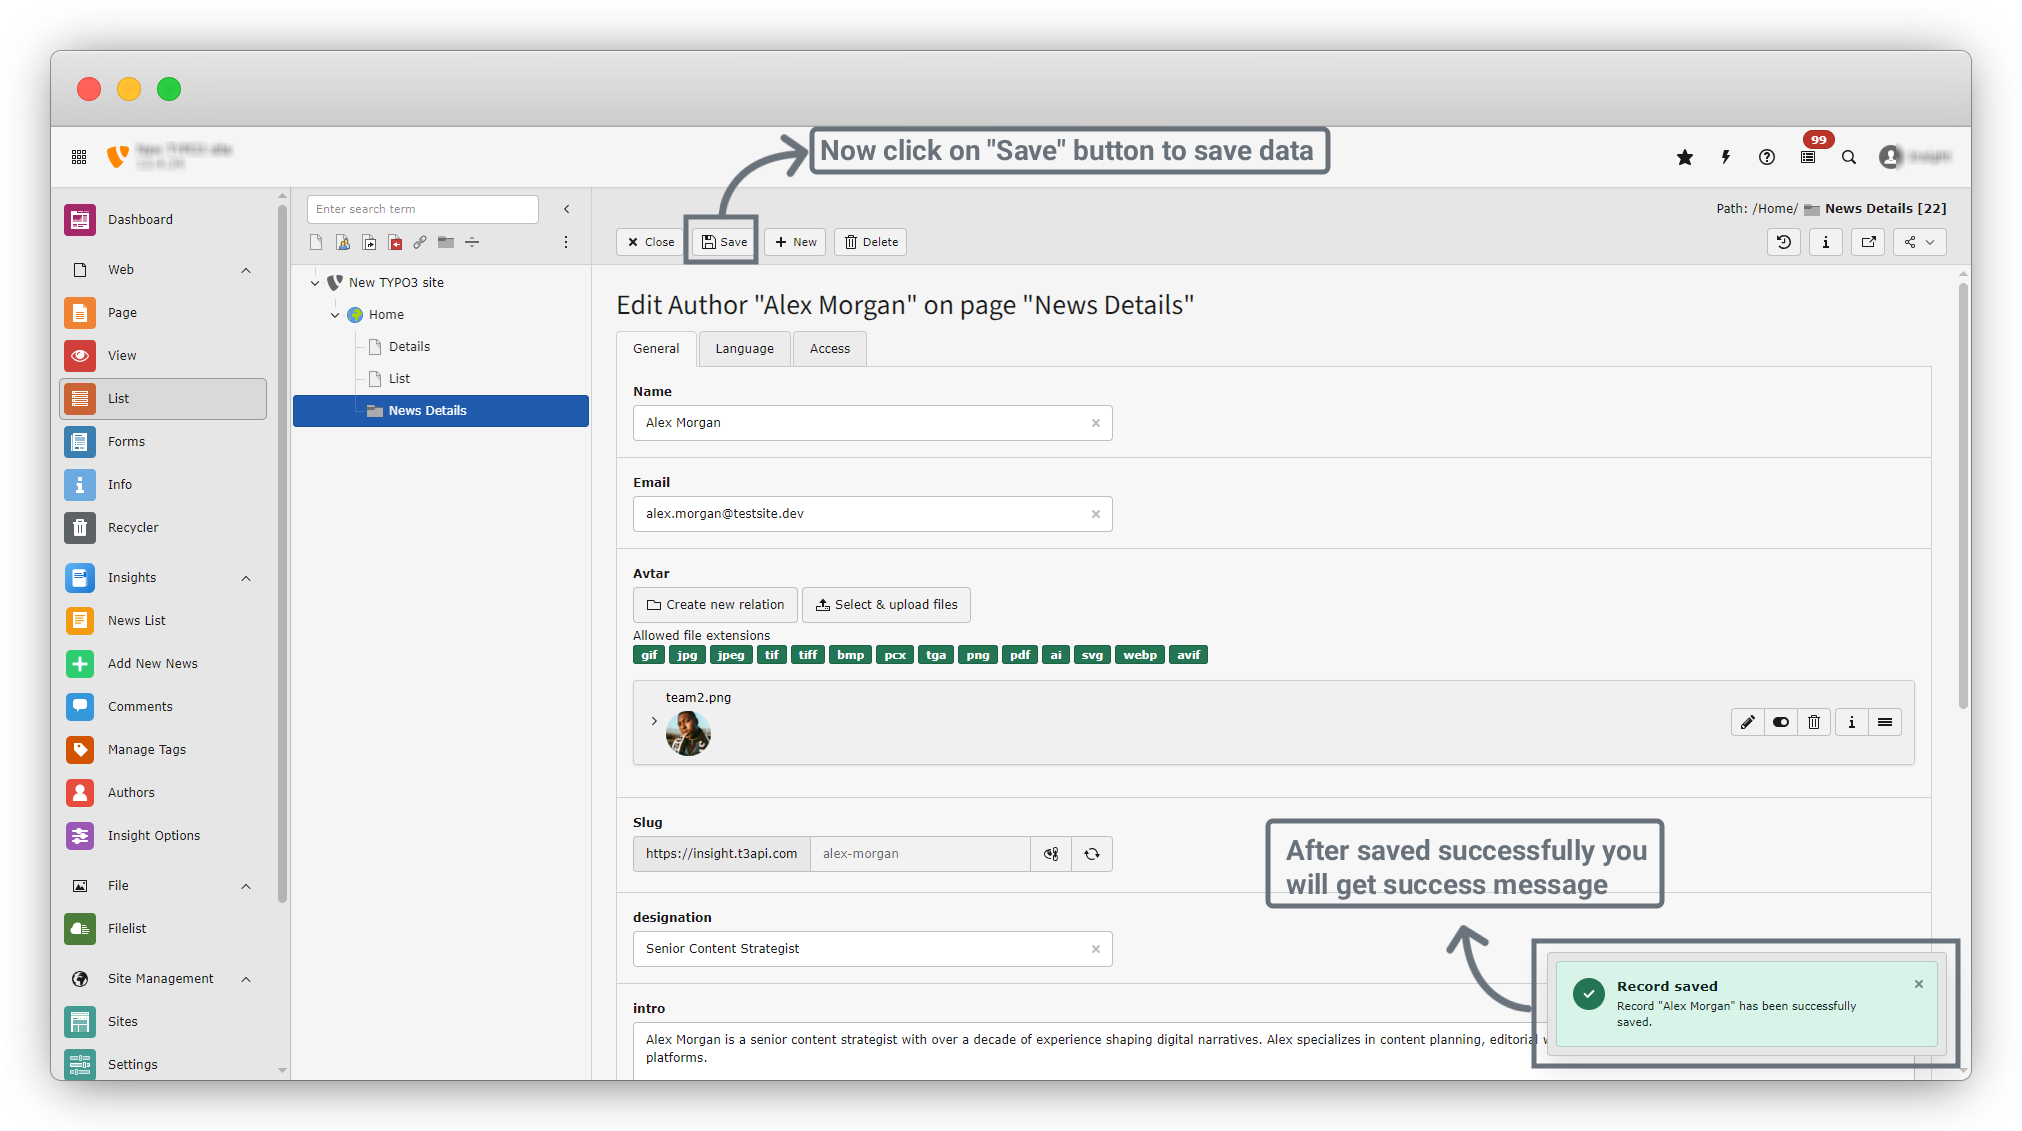
Task: Recalculate the slug with refresh icon
Action: pos(1092,854)
